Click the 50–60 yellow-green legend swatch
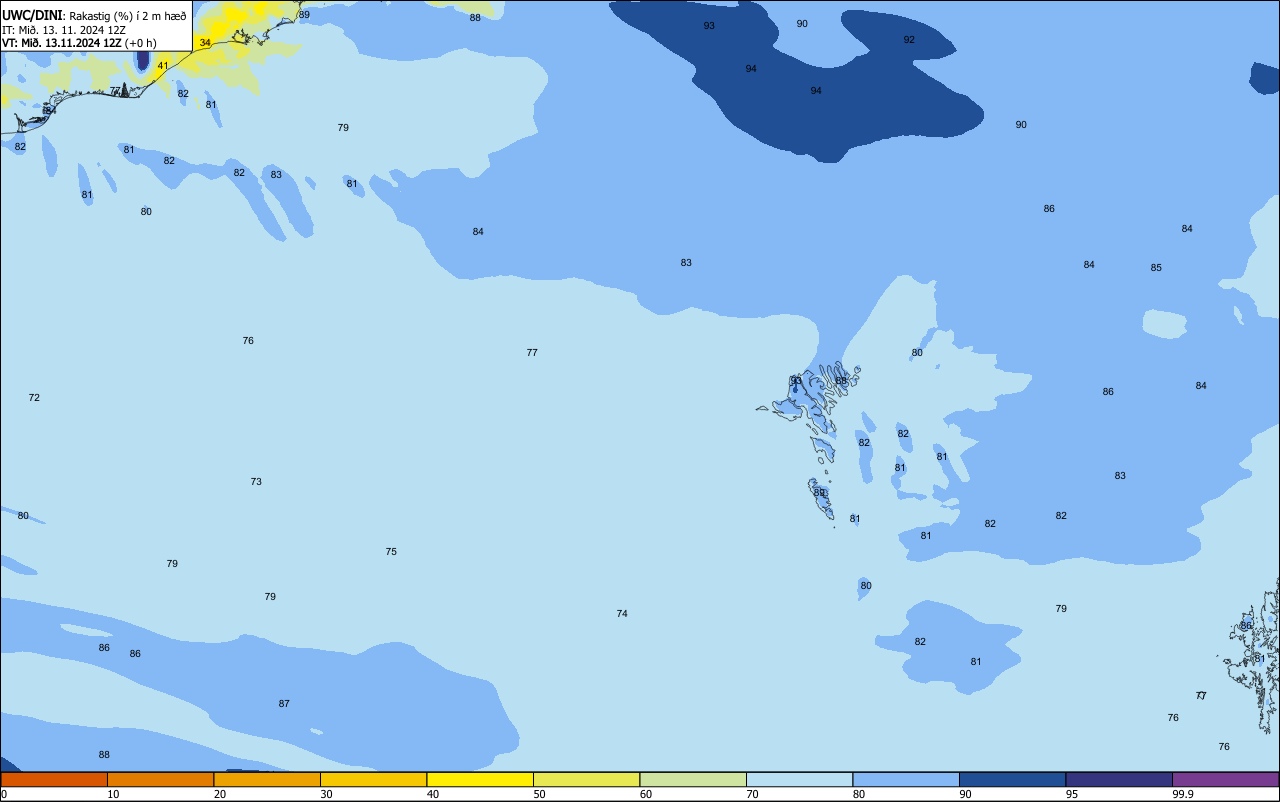1280x802 pixels. [x=586, y=779]
